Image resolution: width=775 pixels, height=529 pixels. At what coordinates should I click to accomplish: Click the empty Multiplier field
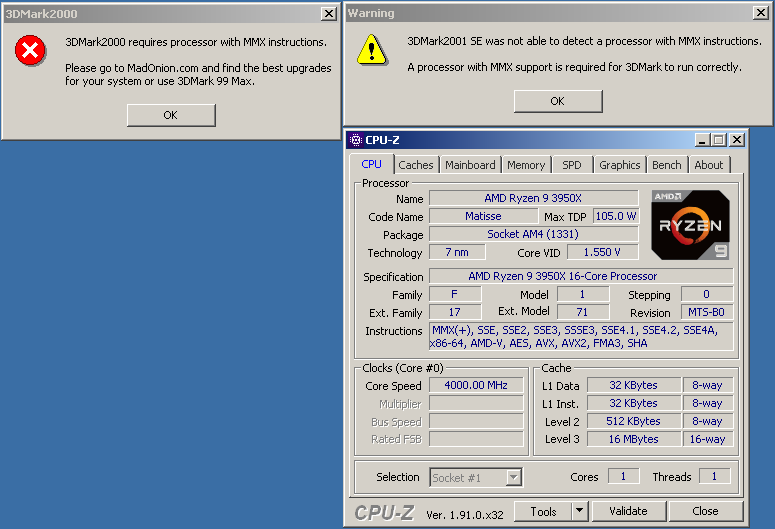(476, 403)
